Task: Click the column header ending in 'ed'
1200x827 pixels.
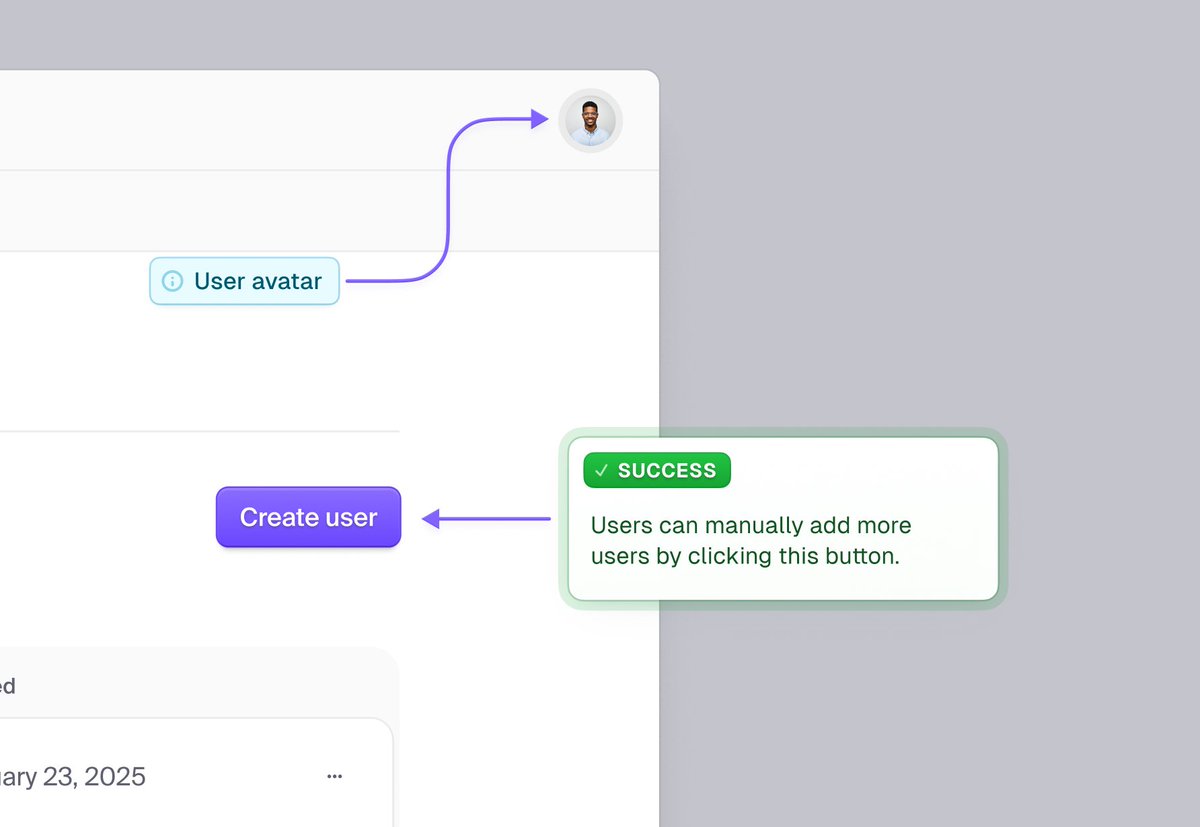Action: click(8, 685)
